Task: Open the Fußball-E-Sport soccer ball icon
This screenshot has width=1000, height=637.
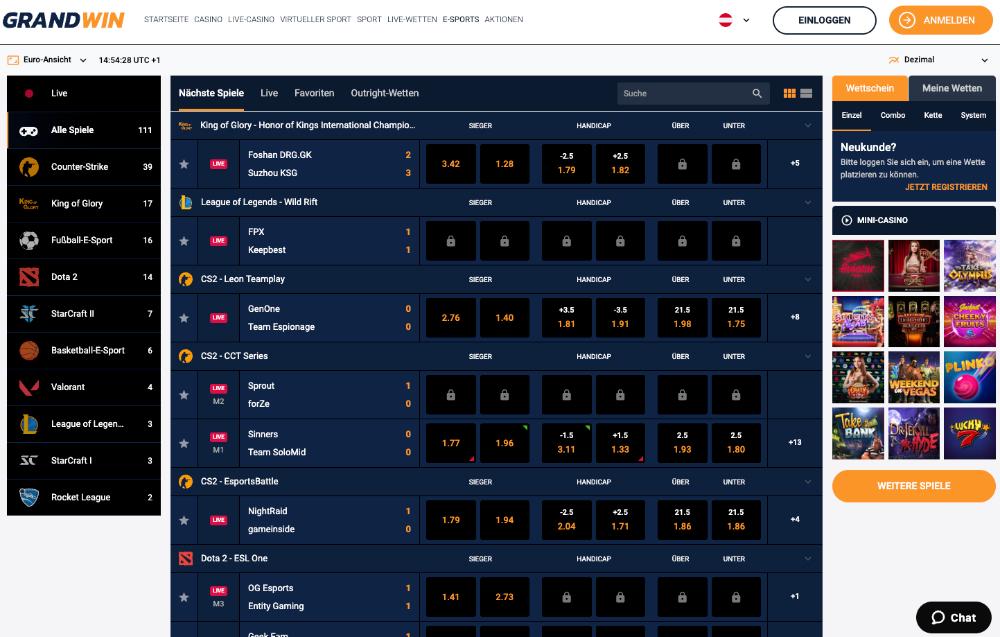Action: [x=29, y=240]
